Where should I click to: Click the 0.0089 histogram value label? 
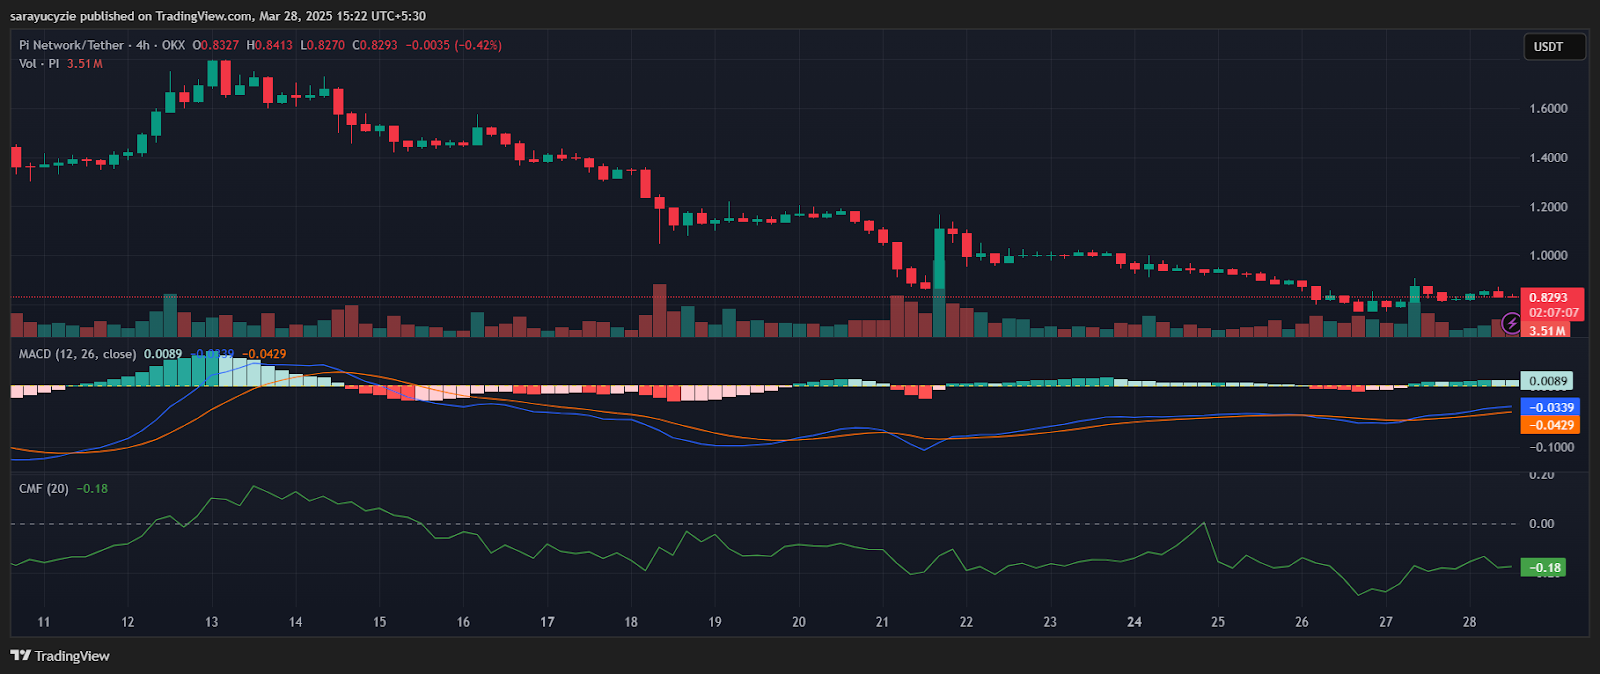coord(1547,381)
